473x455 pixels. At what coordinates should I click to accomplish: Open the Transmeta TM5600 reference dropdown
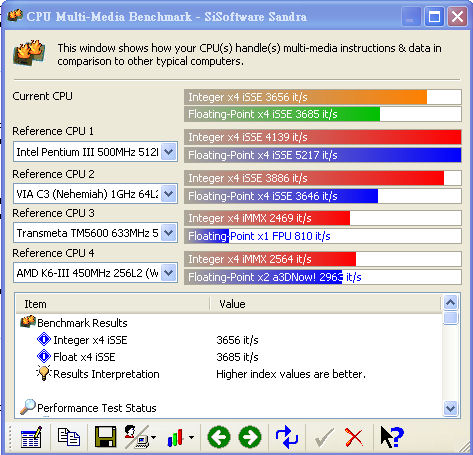169,232
